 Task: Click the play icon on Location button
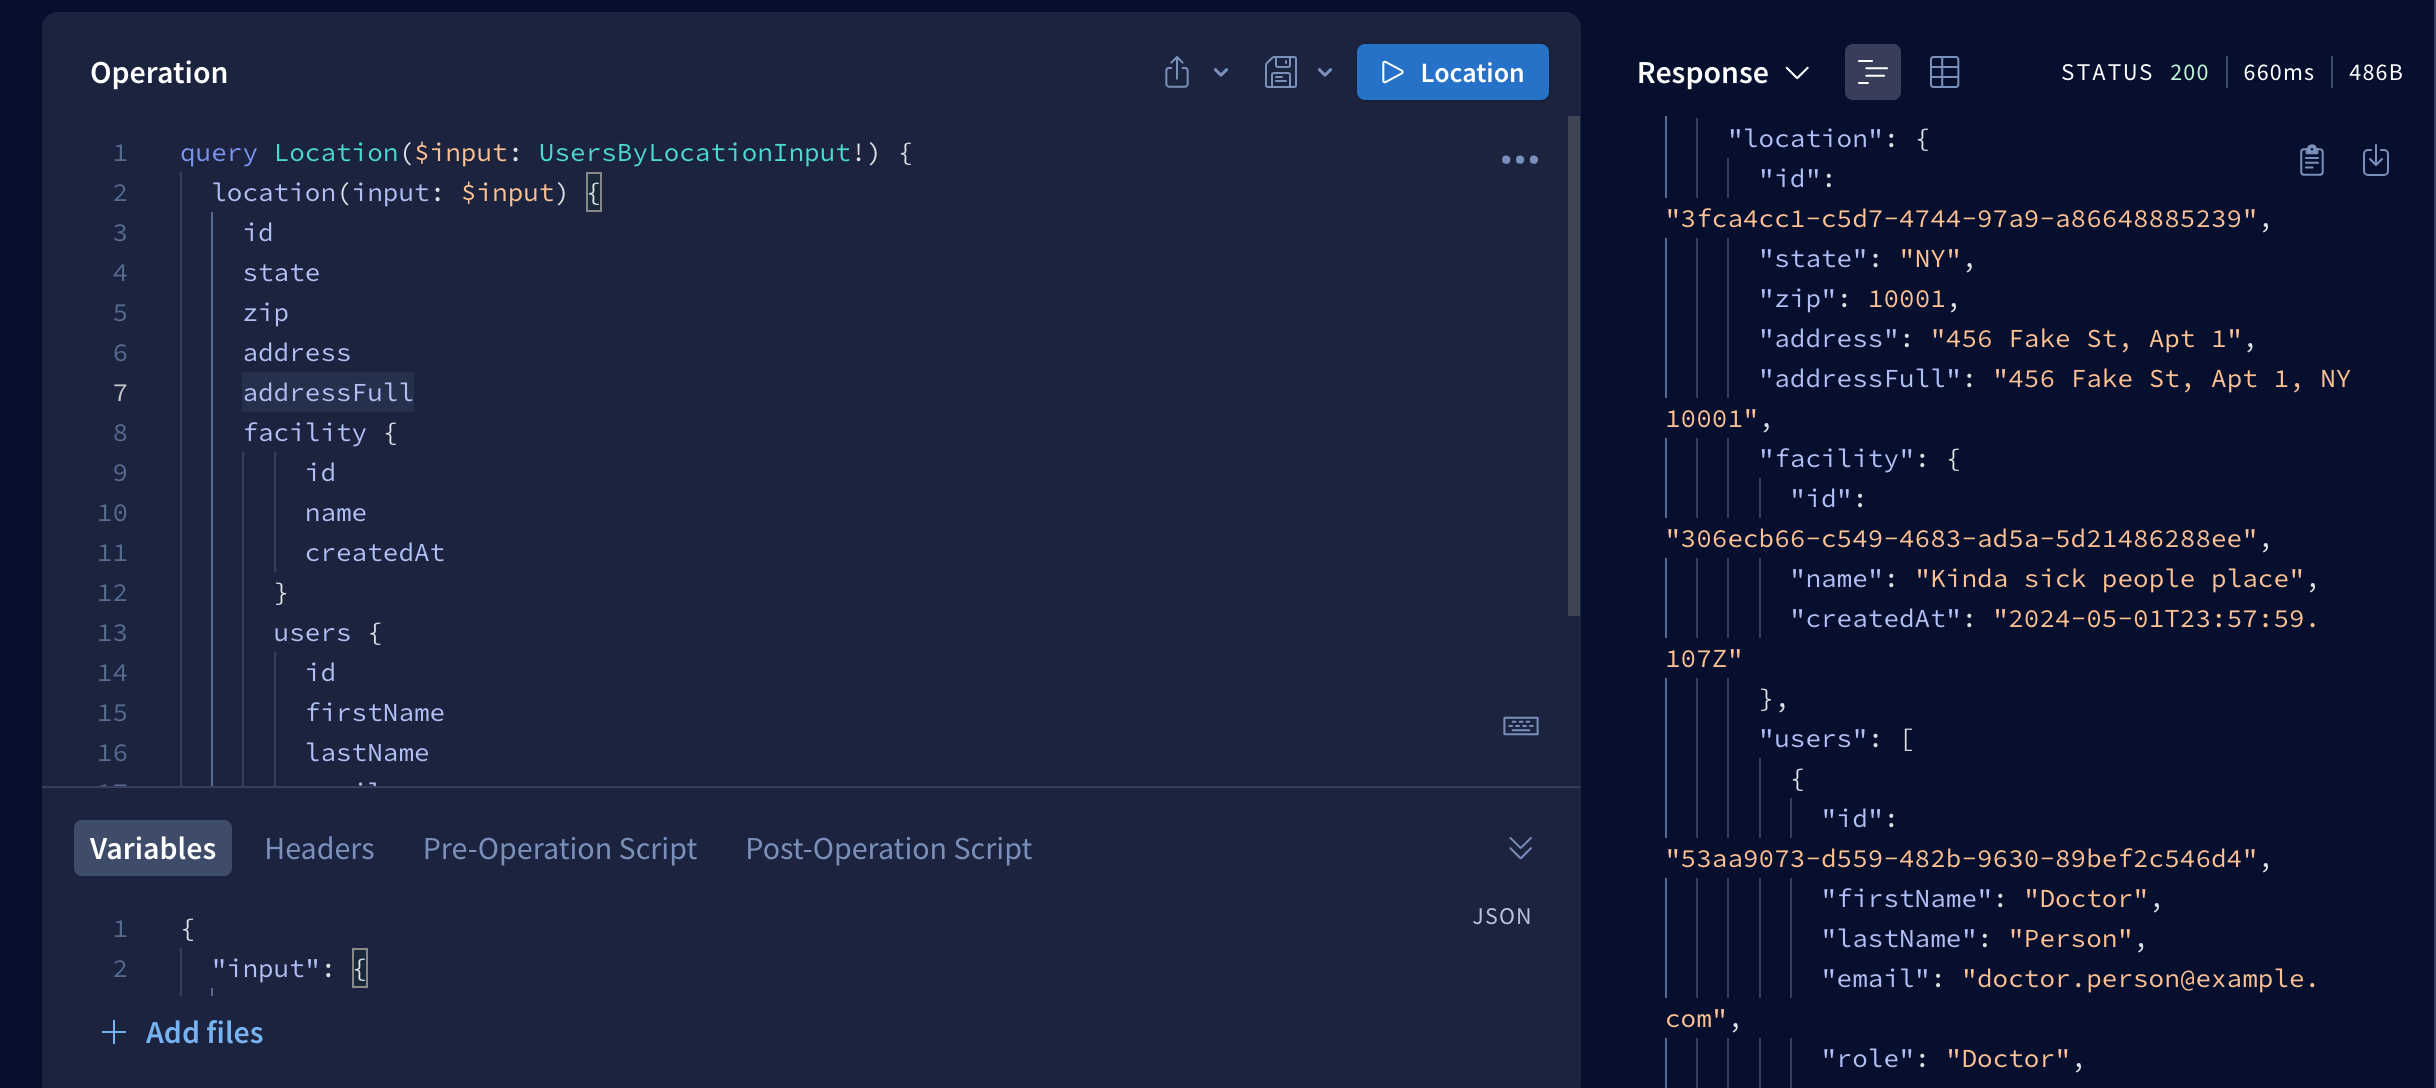click(1391, 72)
